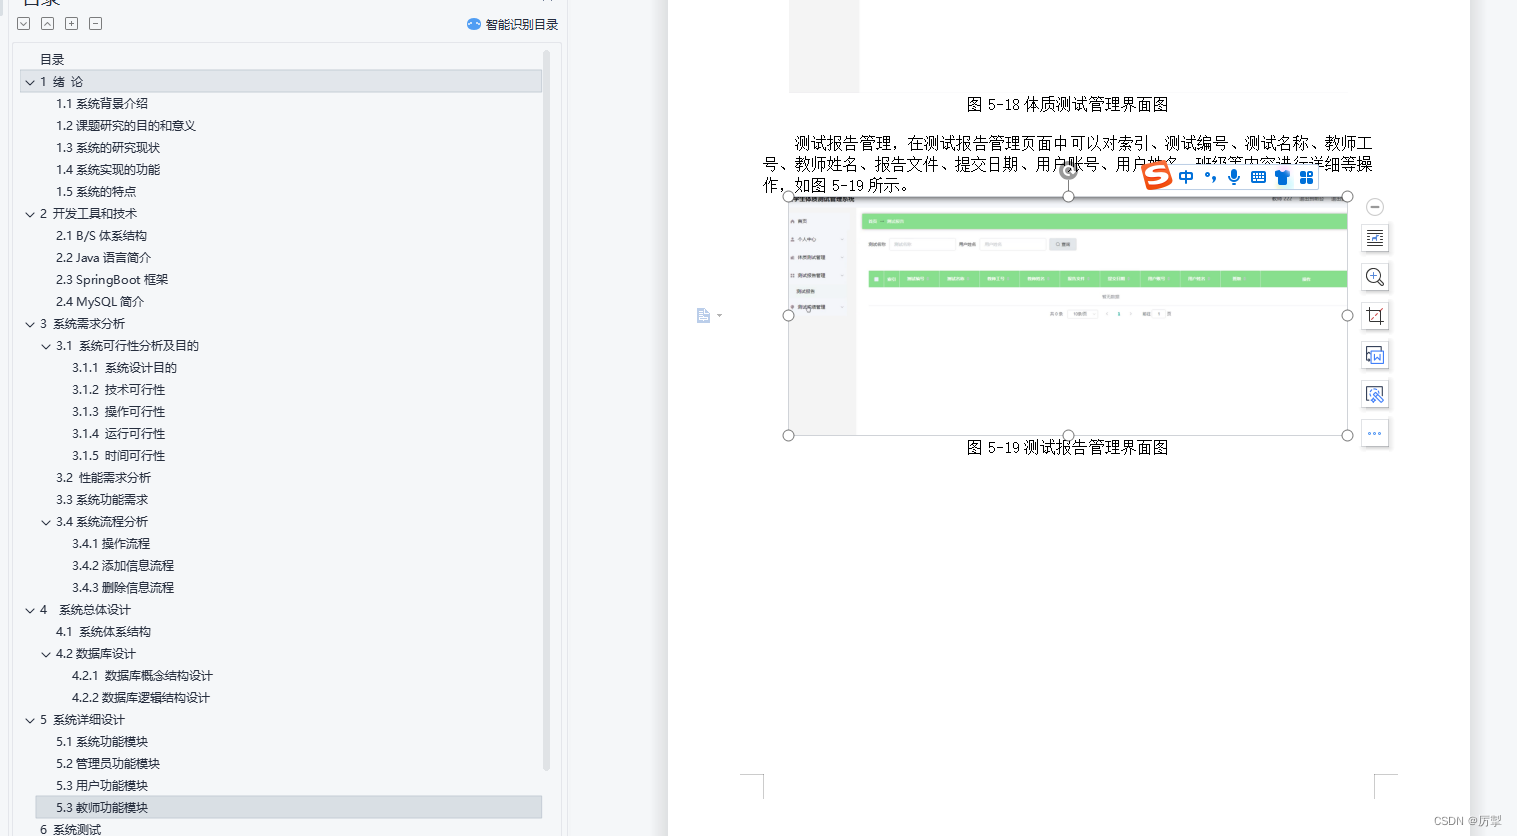1517x836 pixels.
Task: Go to 5.2 管理员功能模块
Action: (x=108, y=764)
